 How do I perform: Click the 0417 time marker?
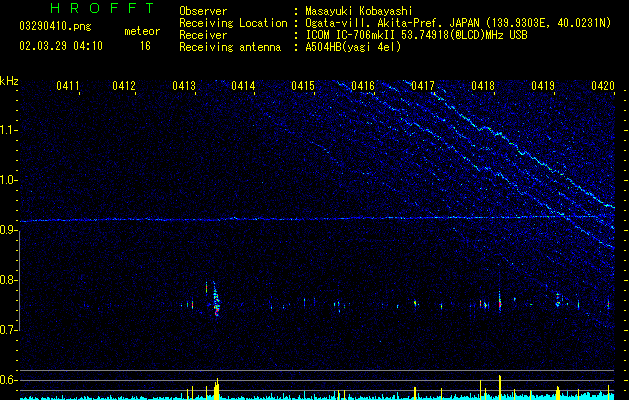(x=423, y=86)
